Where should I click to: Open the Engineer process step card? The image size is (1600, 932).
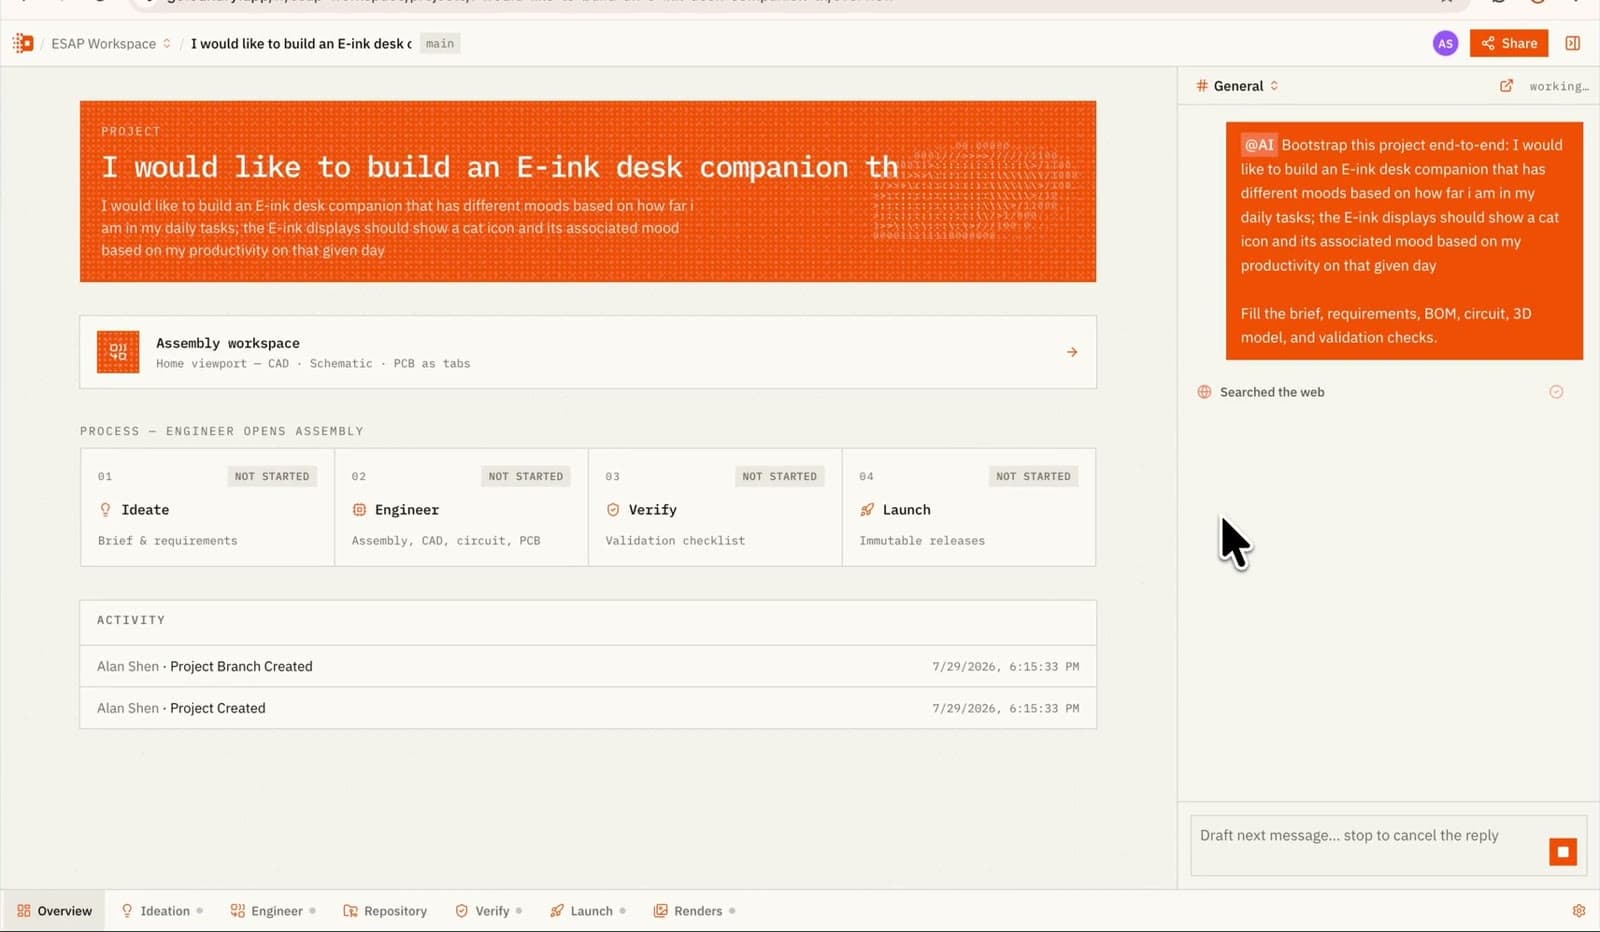pos(461,507)
